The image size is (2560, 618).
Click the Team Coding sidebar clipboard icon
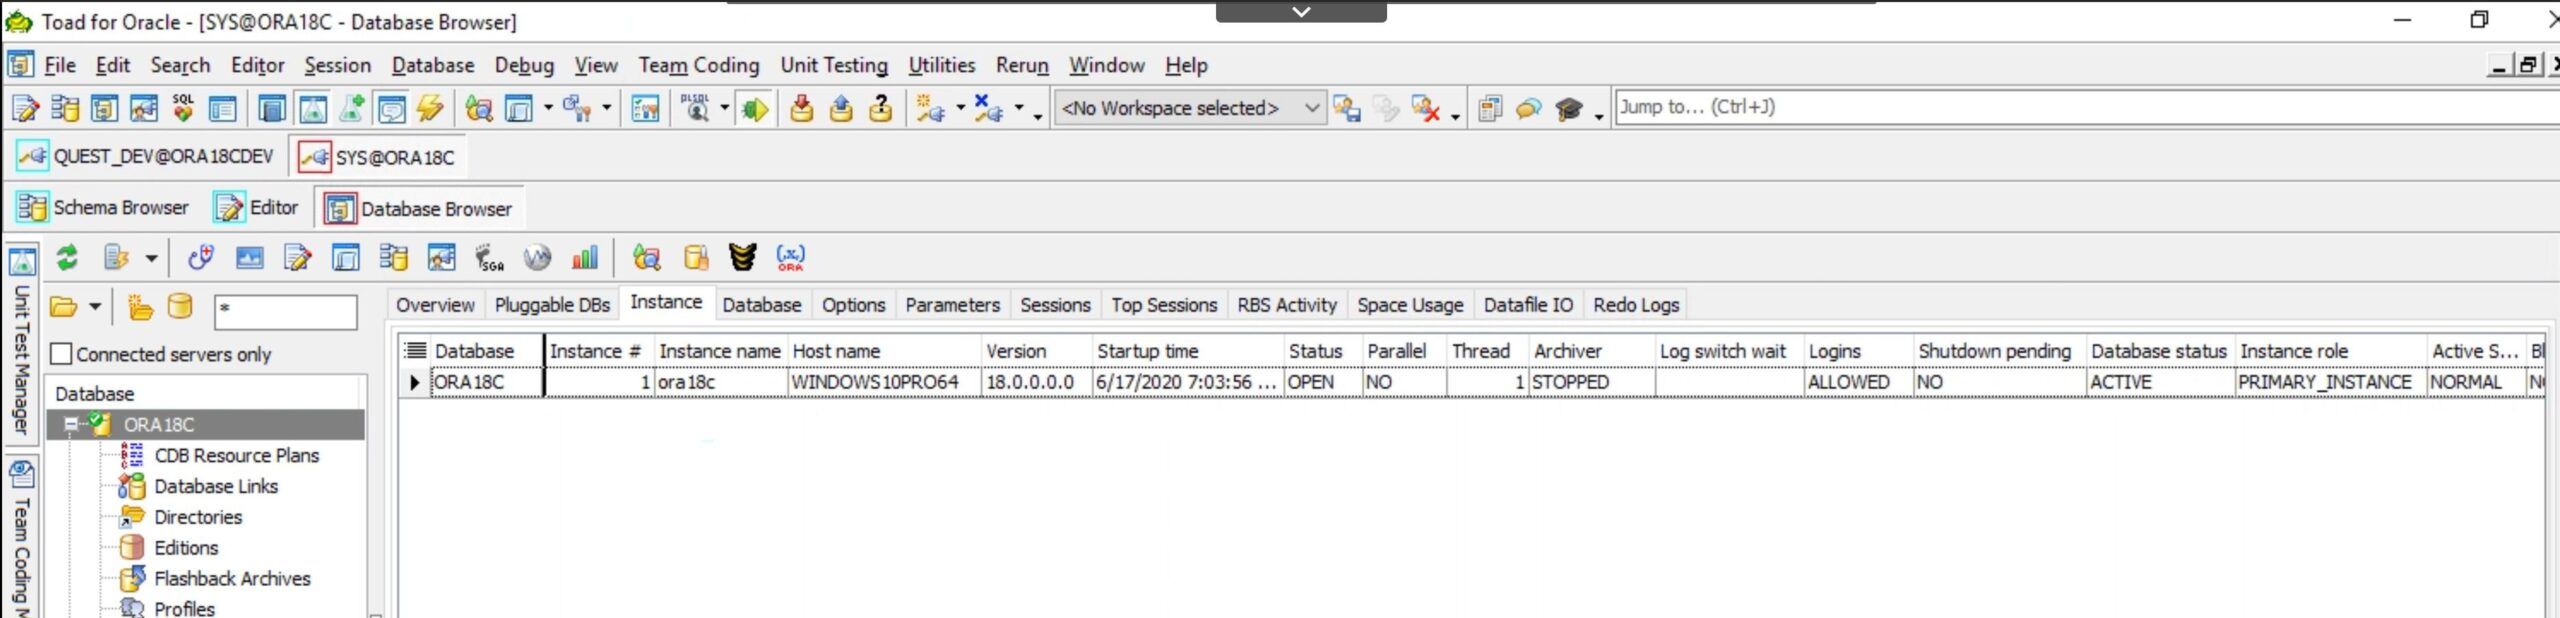[22, 474]
